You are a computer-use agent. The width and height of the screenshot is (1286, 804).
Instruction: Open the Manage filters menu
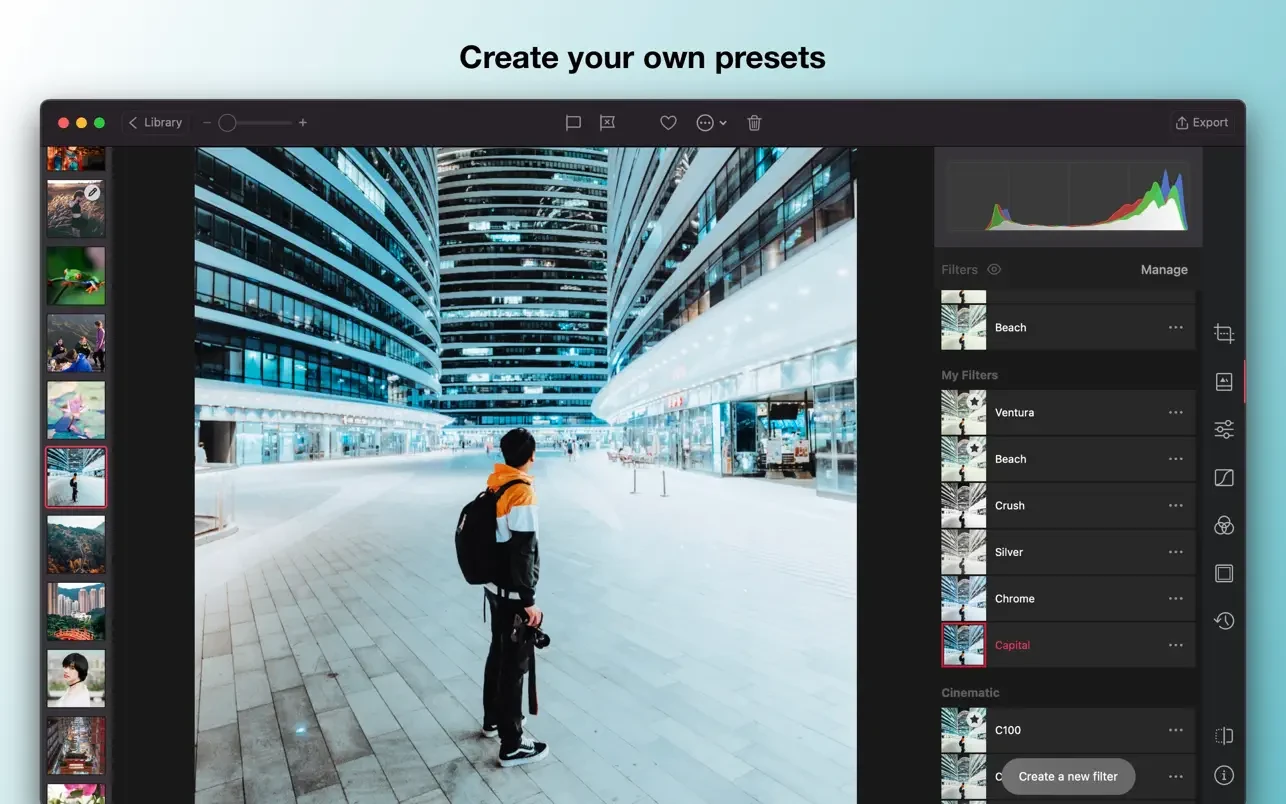[x=1163, y=269]
